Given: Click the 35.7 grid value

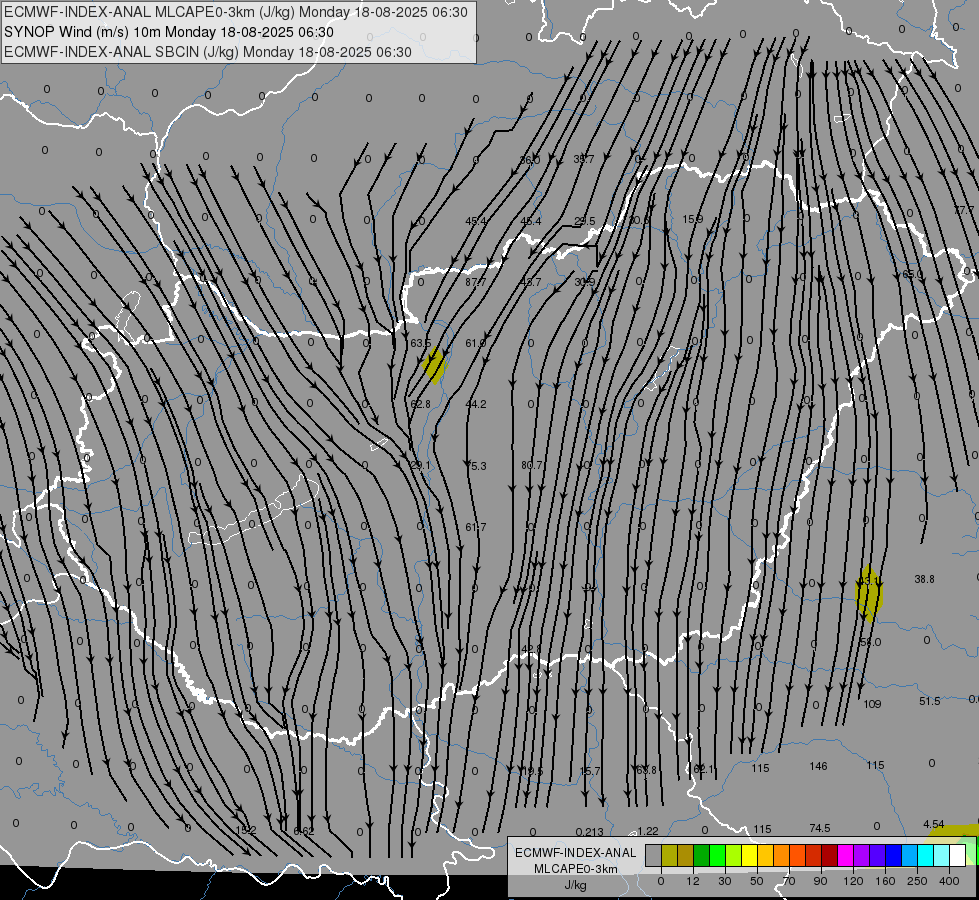Looking at the screenshot, I should point(584,159).
